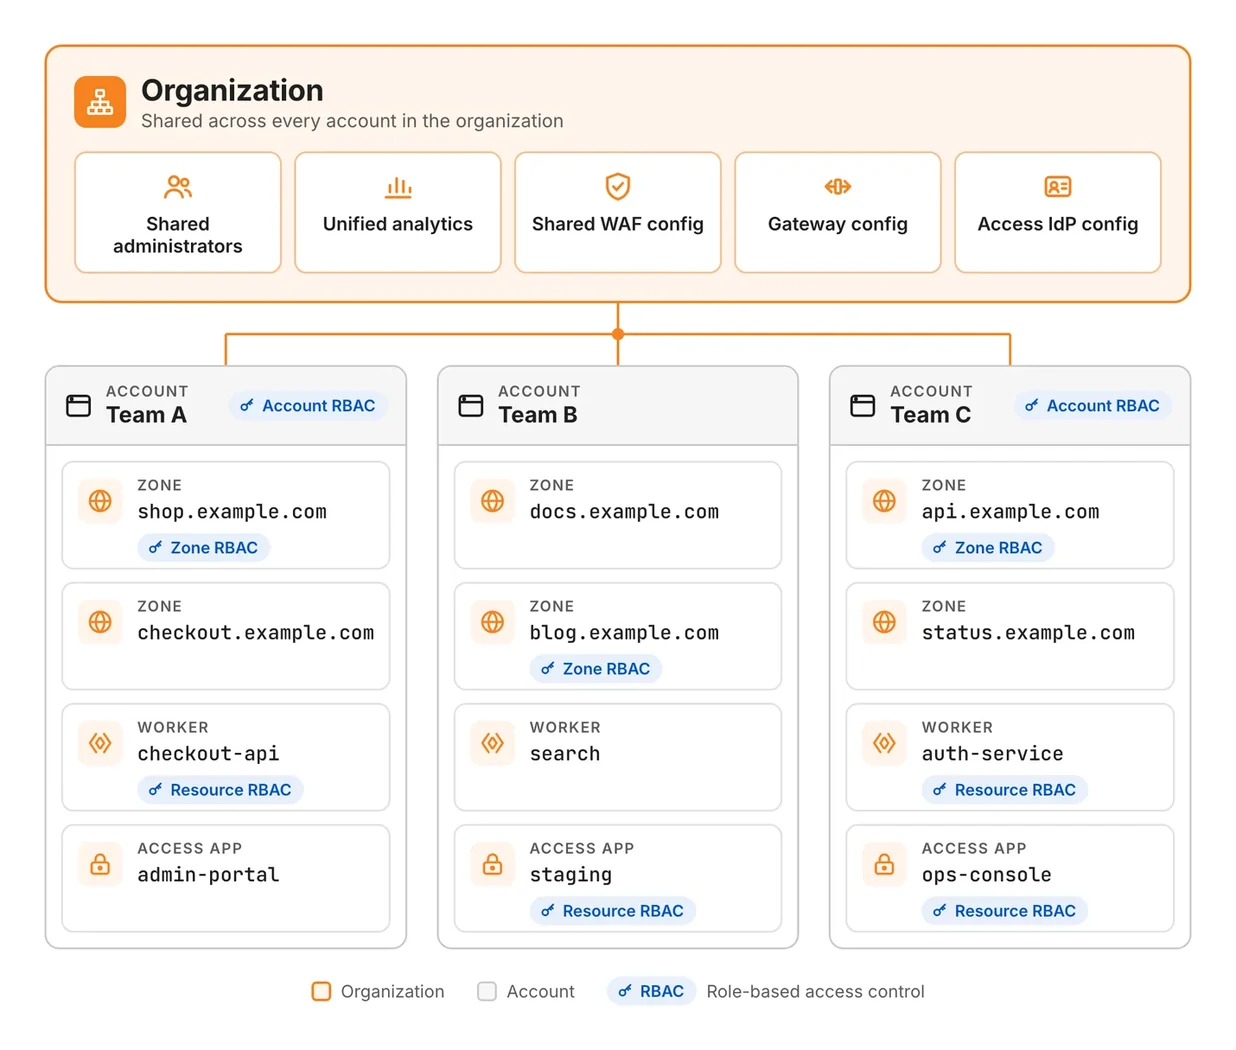Click the lock icon for staging

click(493, 863)
